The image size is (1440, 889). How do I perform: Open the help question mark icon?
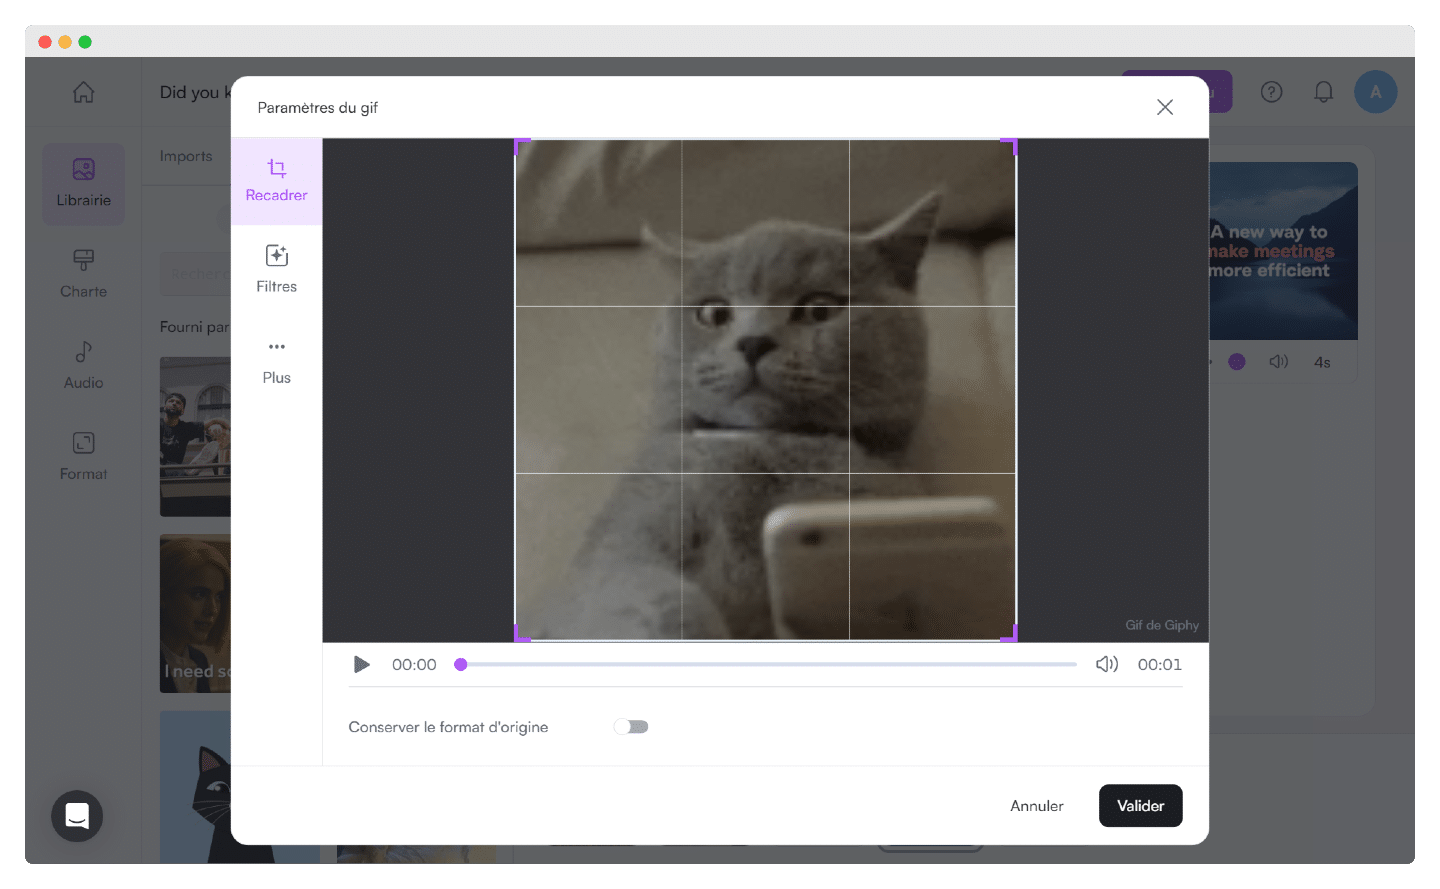point(1271,92)
